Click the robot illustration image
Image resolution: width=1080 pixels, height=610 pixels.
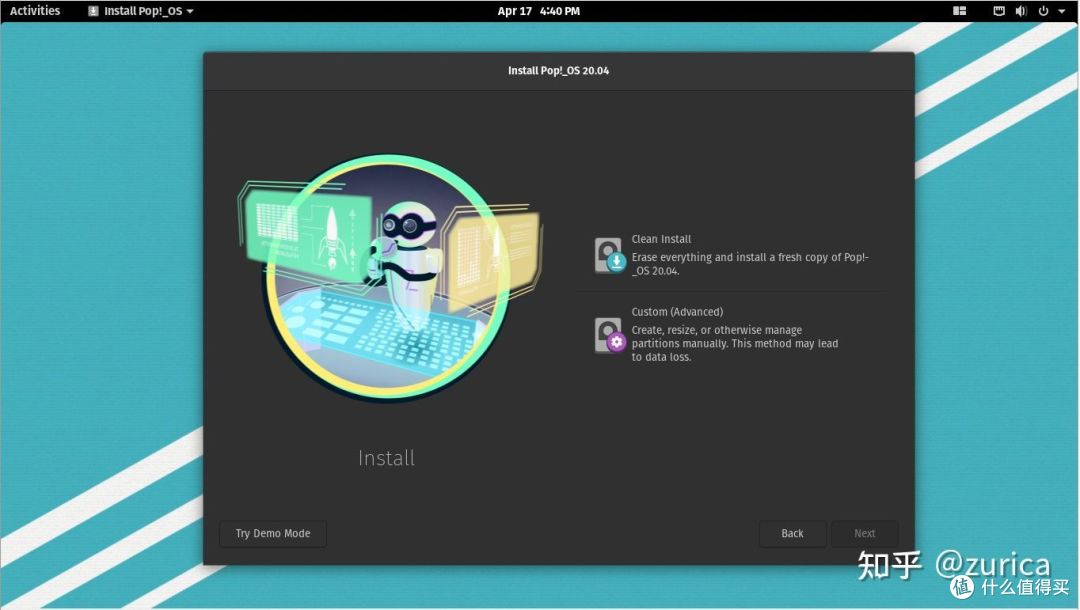[x=390, y=277]
